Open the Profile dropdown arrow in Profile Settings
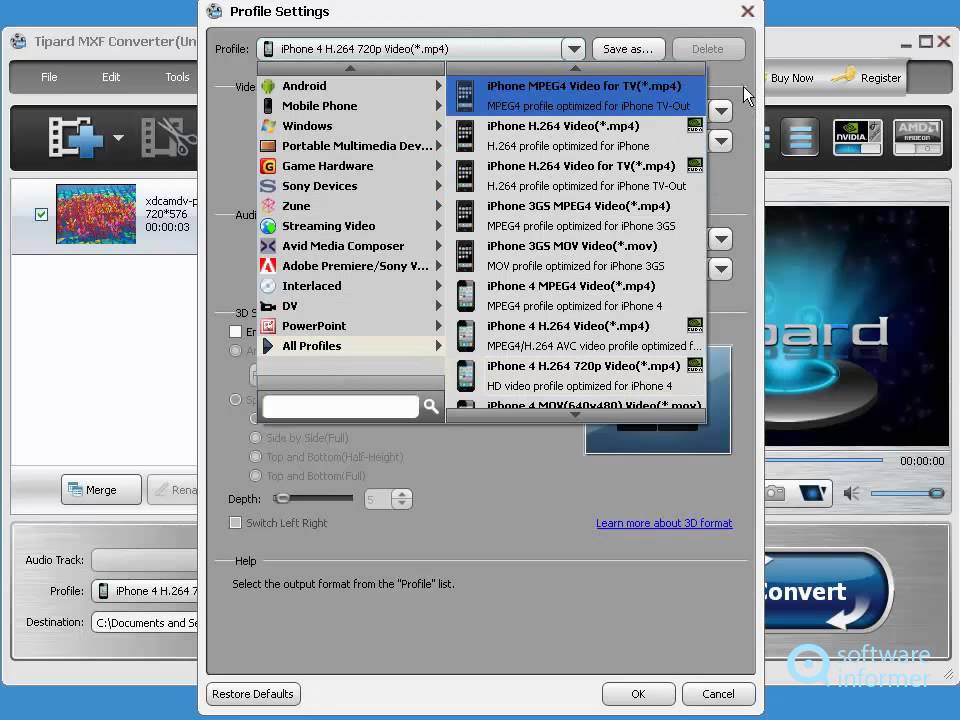960x720 pixels. click(x=574, y=49)
